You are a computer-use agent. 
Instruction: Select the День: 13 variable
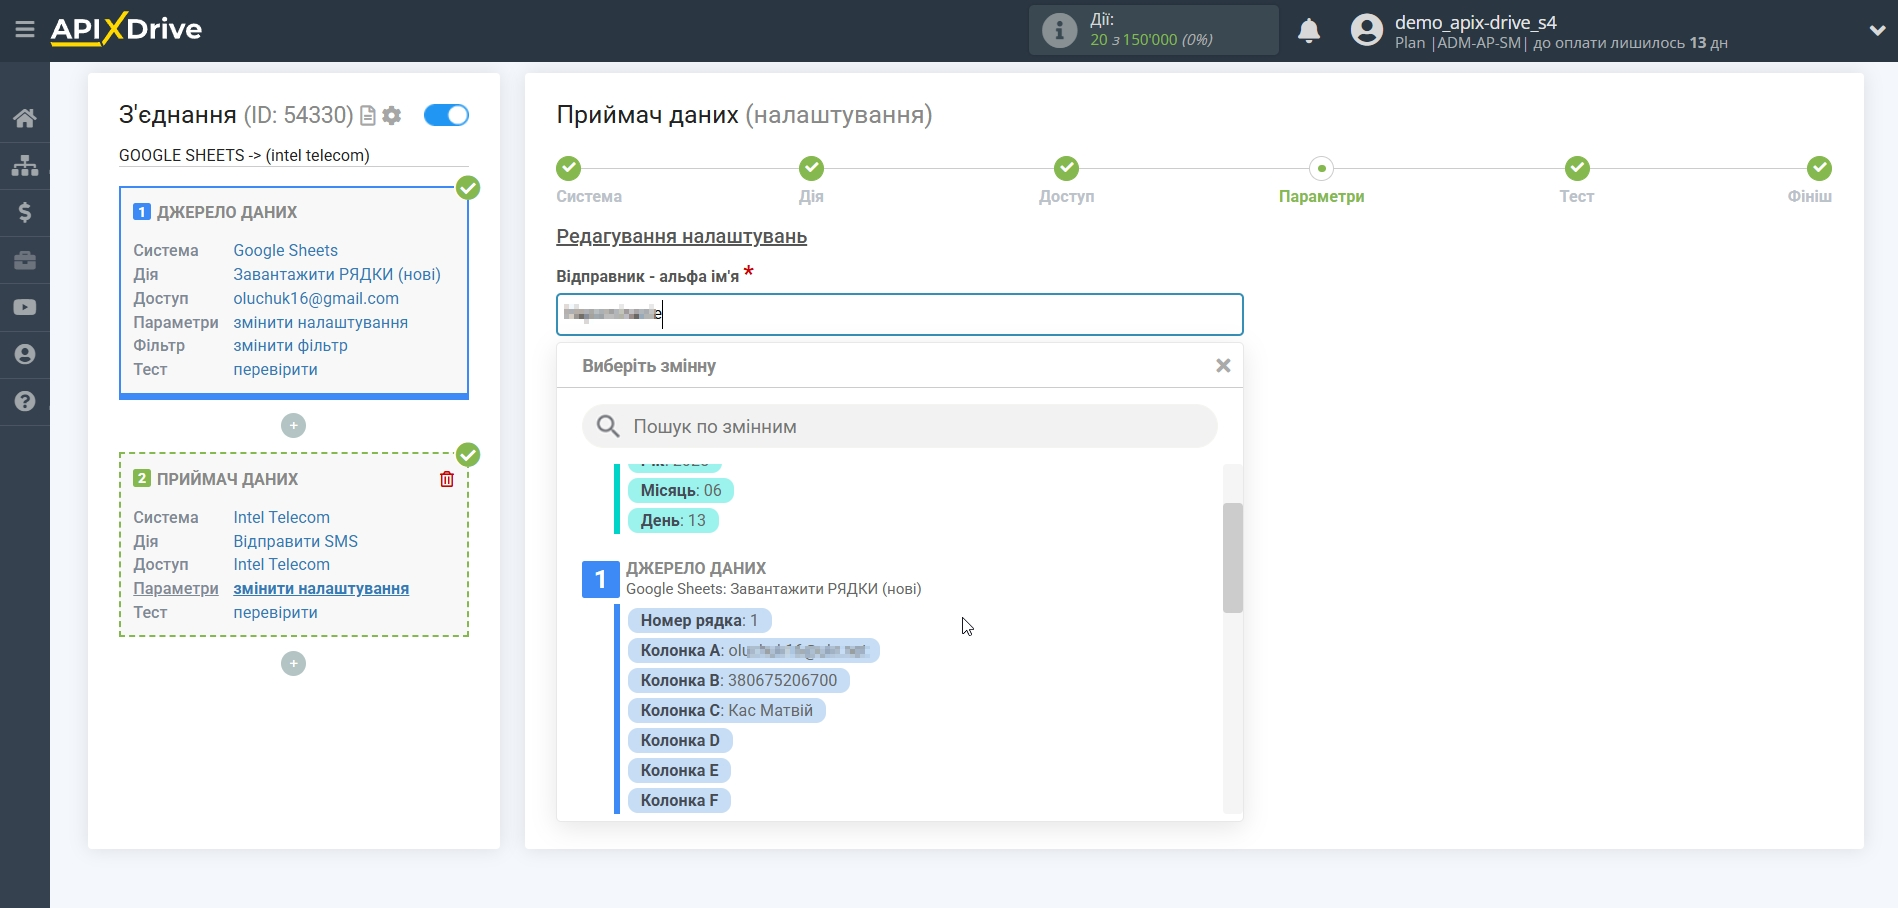(x=672, y=520)
